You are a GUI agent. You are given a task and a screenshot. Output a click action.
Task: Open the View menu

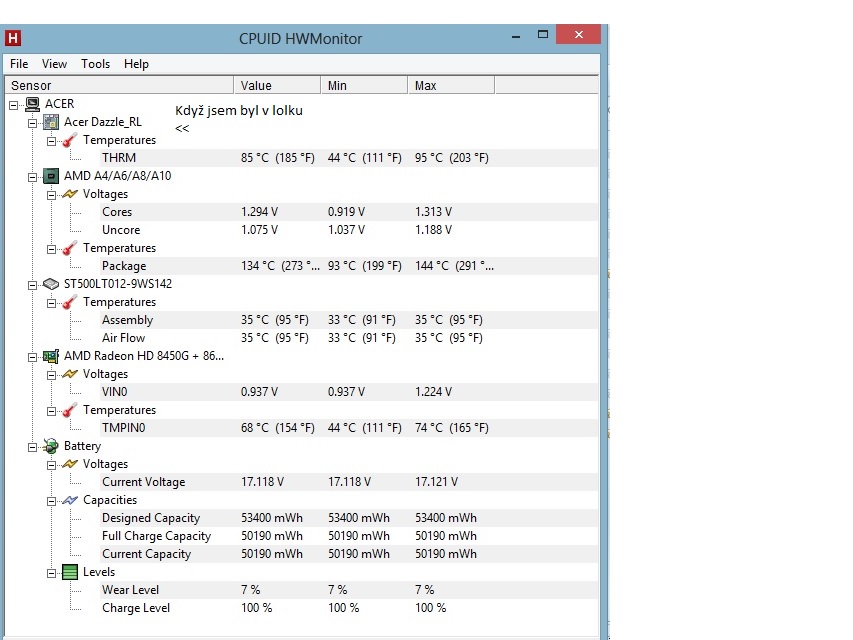tap(54, 64)
